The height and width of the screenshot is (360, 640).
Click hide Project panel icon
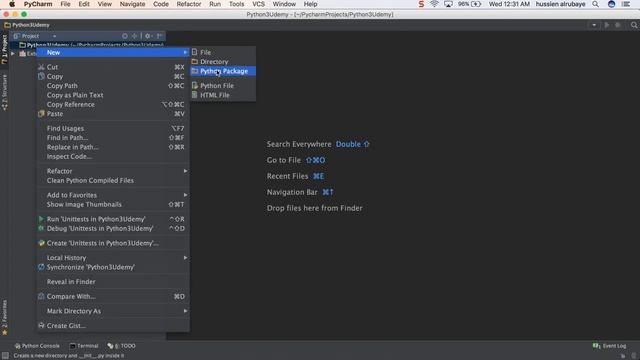pyautogui.click(x=160, y=36)
